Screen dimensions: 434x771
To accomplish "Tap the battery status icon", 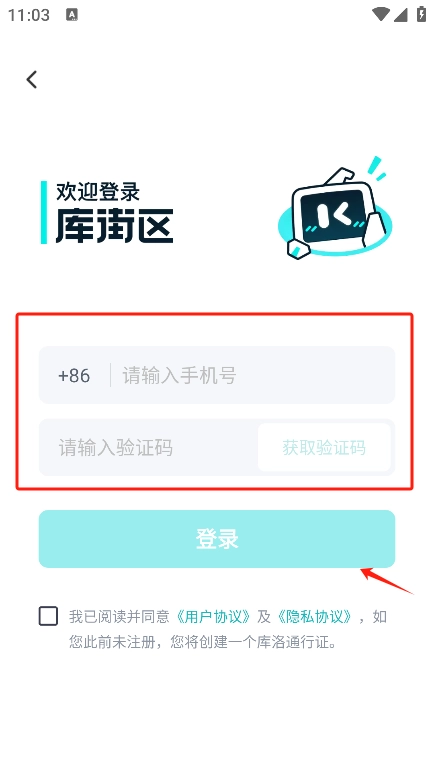I will (x=421, y=14).
